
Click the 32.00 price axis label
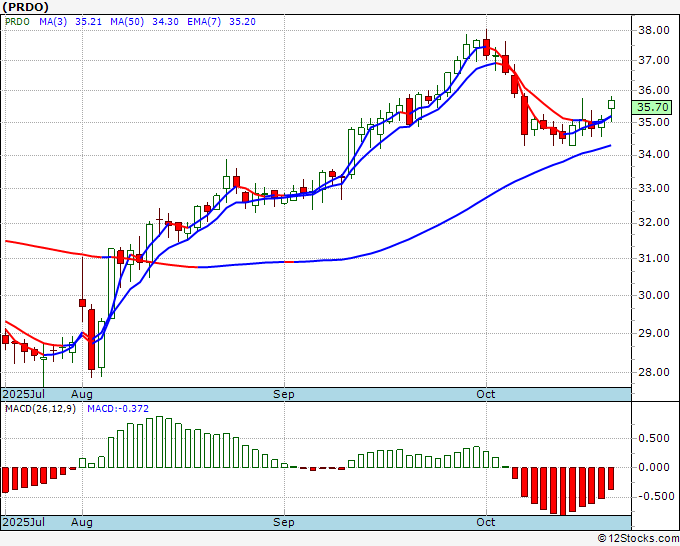pyautogui.click(x=654, y=222)
